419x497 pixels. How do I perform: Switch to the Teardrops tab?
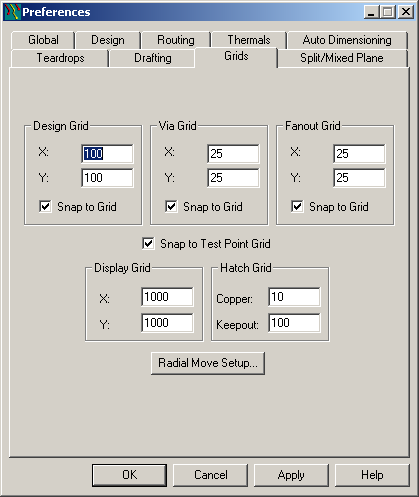tap(60, 58)
